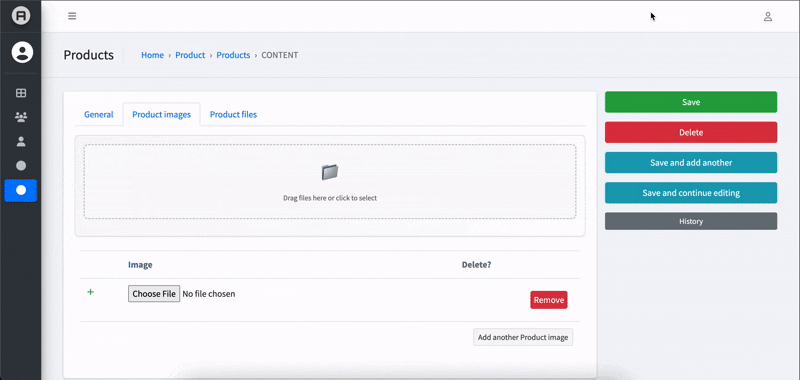Open the account icon in the header
Viewport: 800px width, 380px height.
coord(767,16)
